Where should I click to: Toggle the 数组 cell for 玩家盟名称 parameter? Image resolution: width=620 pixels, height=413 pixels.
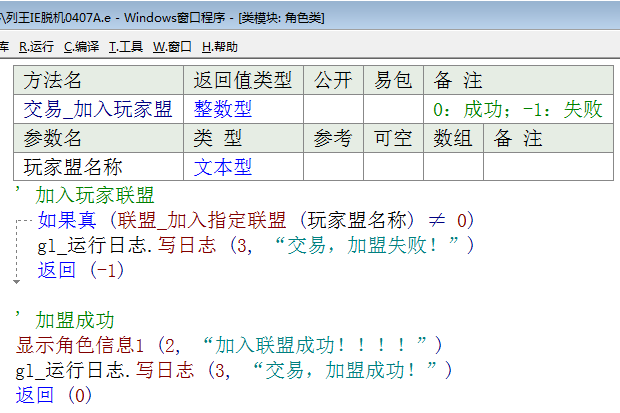[x=453, y=167]
